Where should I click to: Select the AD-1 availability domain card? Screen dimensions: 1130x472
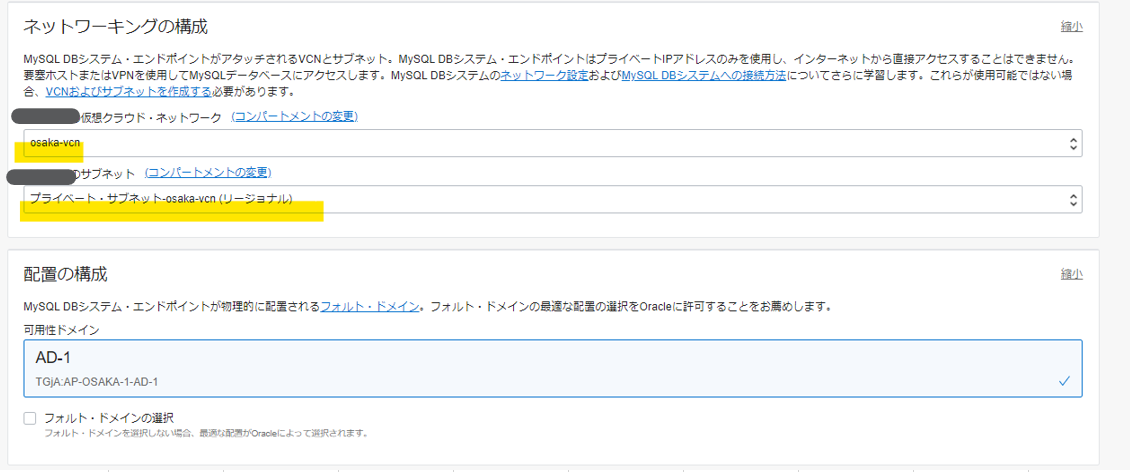[552, 368]
